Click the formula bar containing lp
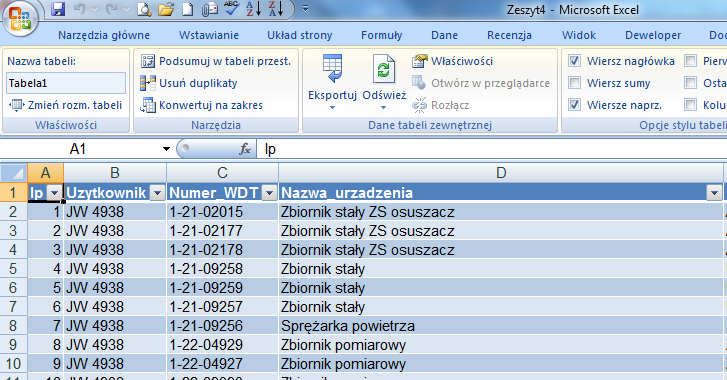The width and height of the screenshot is (727, 380). point(491,149)
